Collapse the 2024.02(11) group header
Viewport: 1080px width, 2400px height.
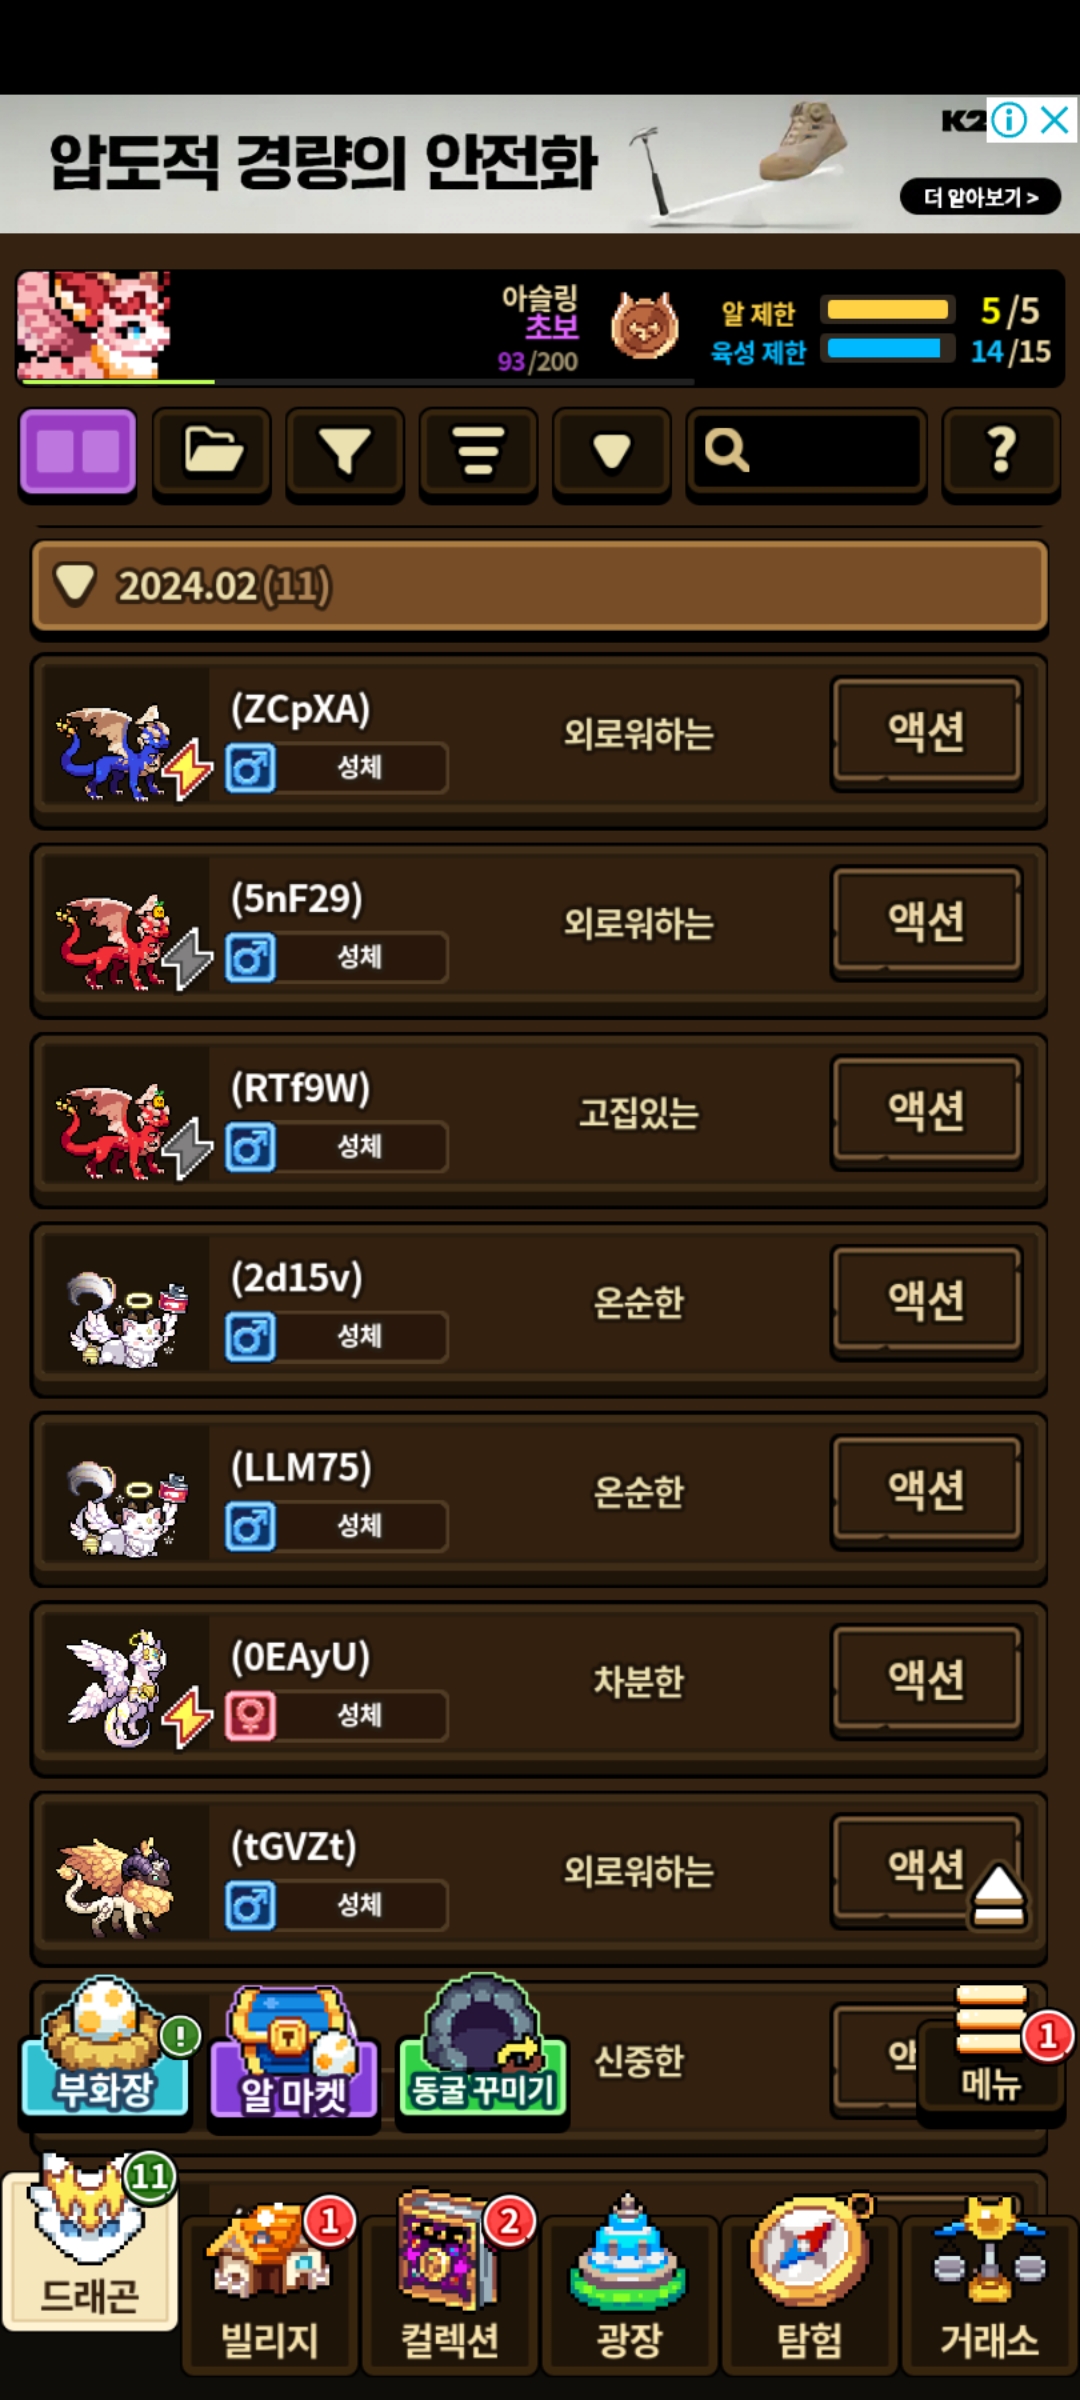pos(540,586)
